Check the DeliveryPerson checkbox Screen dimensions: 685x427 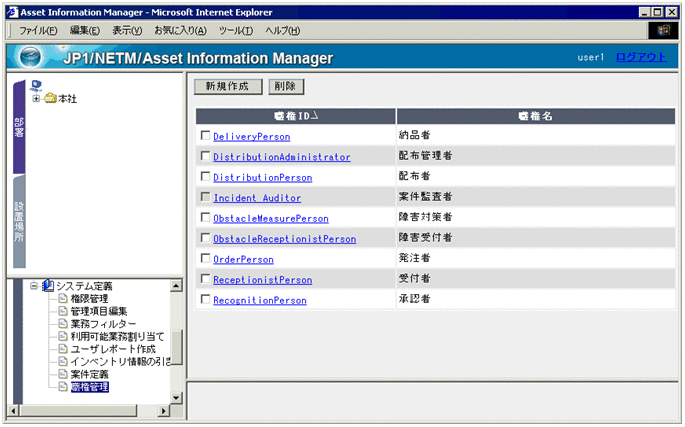tap(205, 135)
